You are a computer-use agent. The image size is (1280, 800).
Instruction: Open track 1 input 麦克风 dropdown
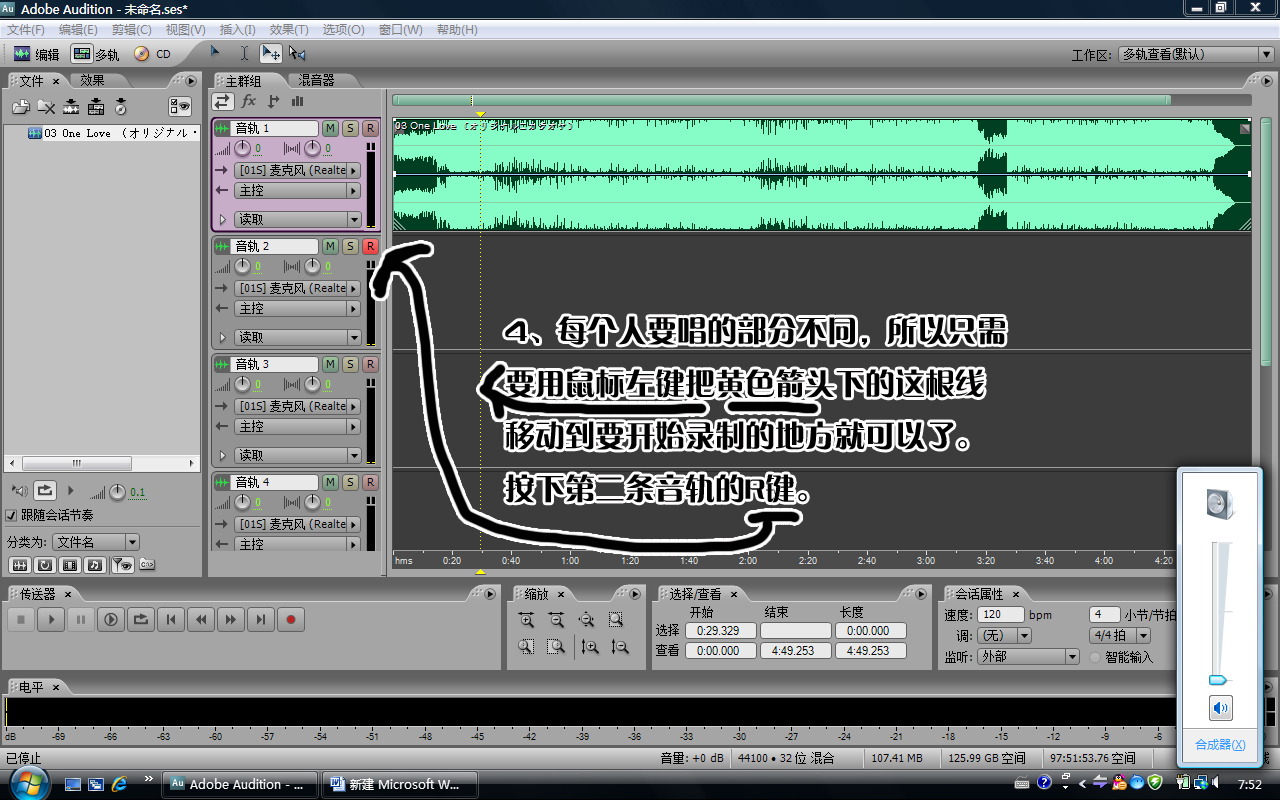[297, 171]
